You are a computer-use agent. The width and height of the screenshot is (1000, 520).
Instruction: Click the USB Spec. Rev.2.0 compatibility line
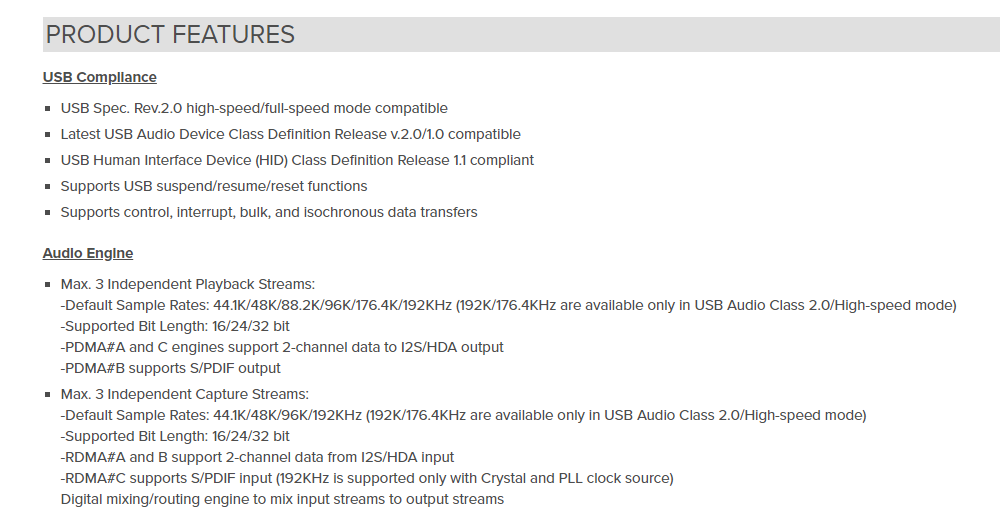[x=254, y=108]
